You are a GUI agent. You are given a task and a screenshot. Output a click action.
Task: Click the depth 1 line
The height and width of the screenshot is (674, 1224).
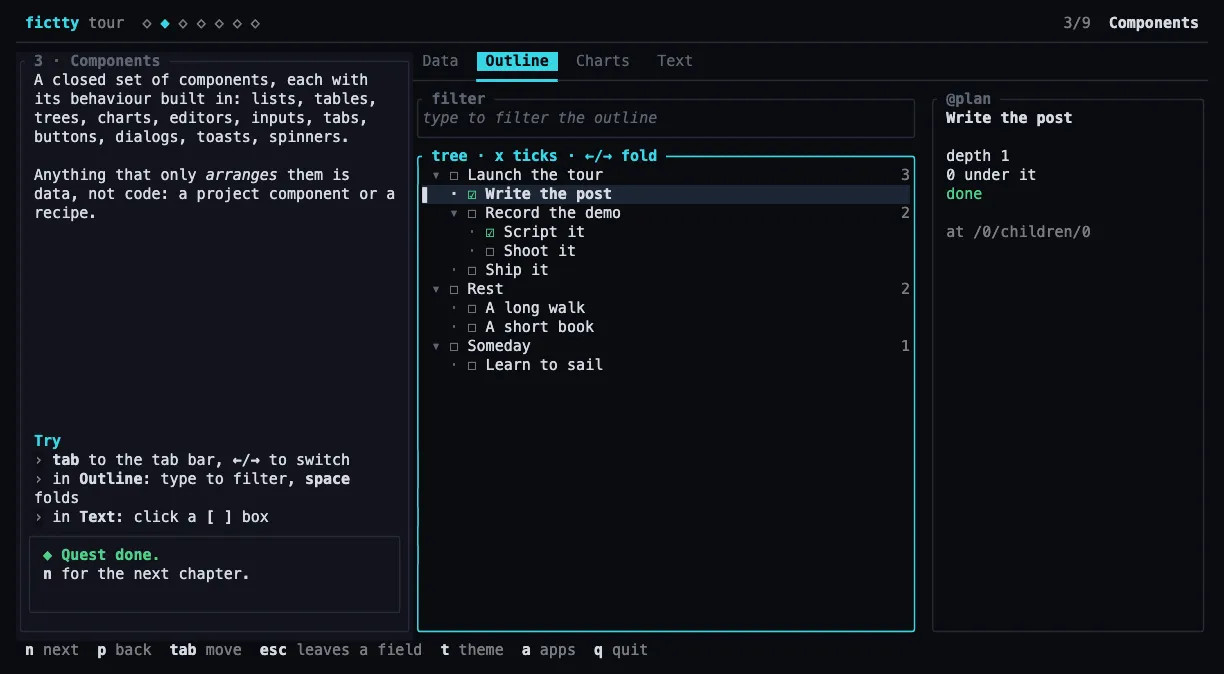(978, 156)
